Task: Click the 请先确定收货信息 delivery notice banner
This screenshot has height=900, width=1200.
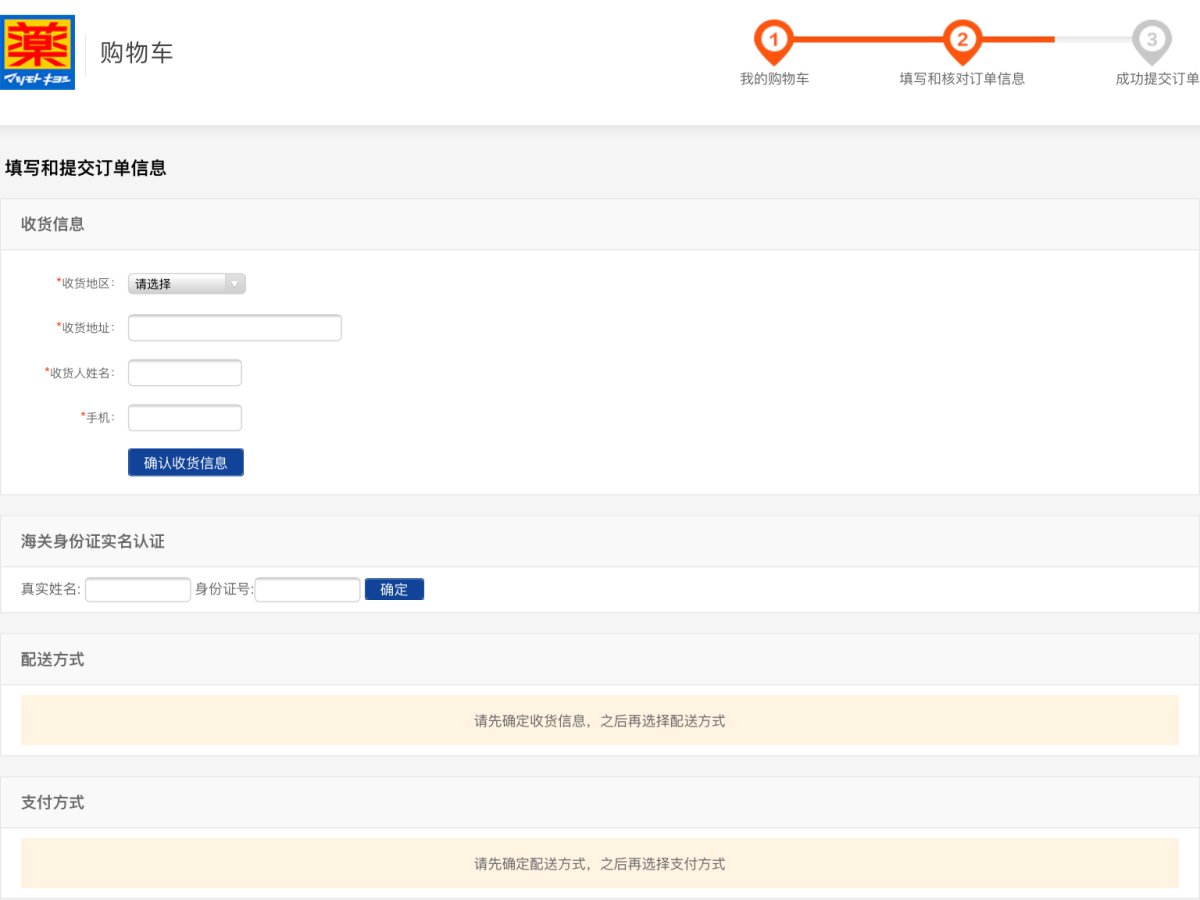Action: pyautogui.click(x=600, y=721)
